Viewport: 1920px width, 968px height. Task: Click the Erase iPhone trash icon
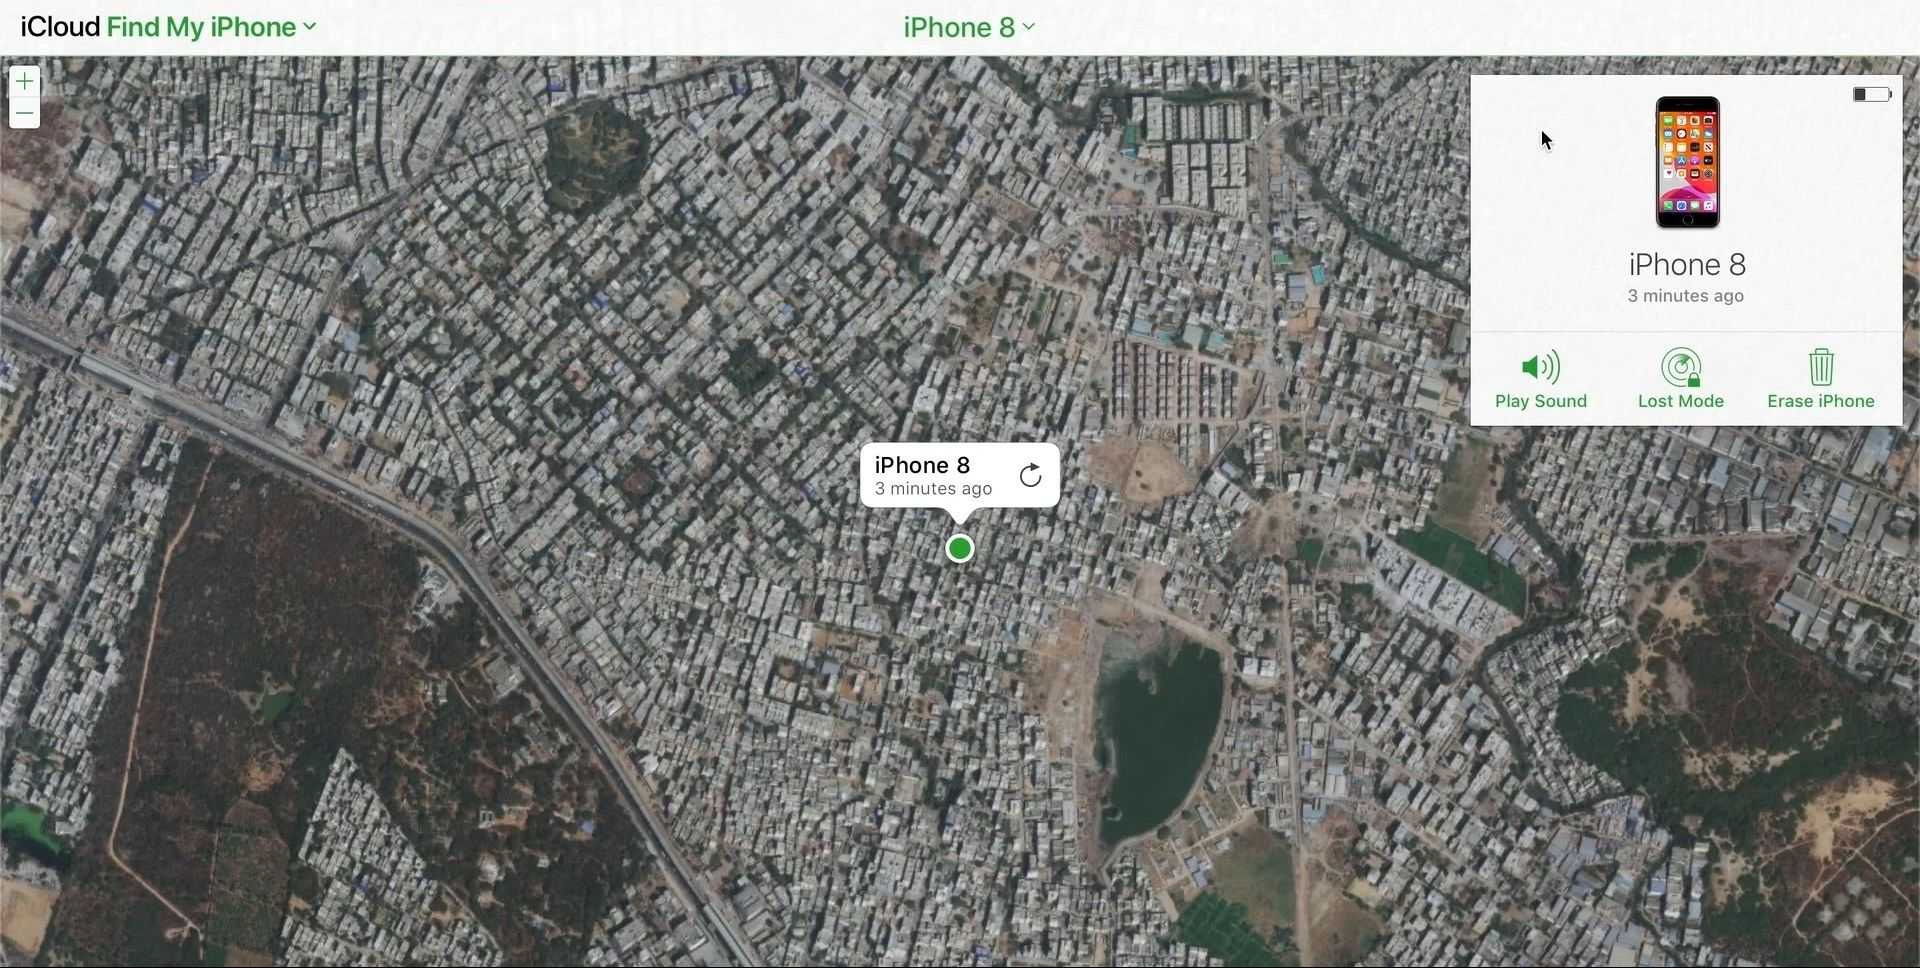[1821, 367]
